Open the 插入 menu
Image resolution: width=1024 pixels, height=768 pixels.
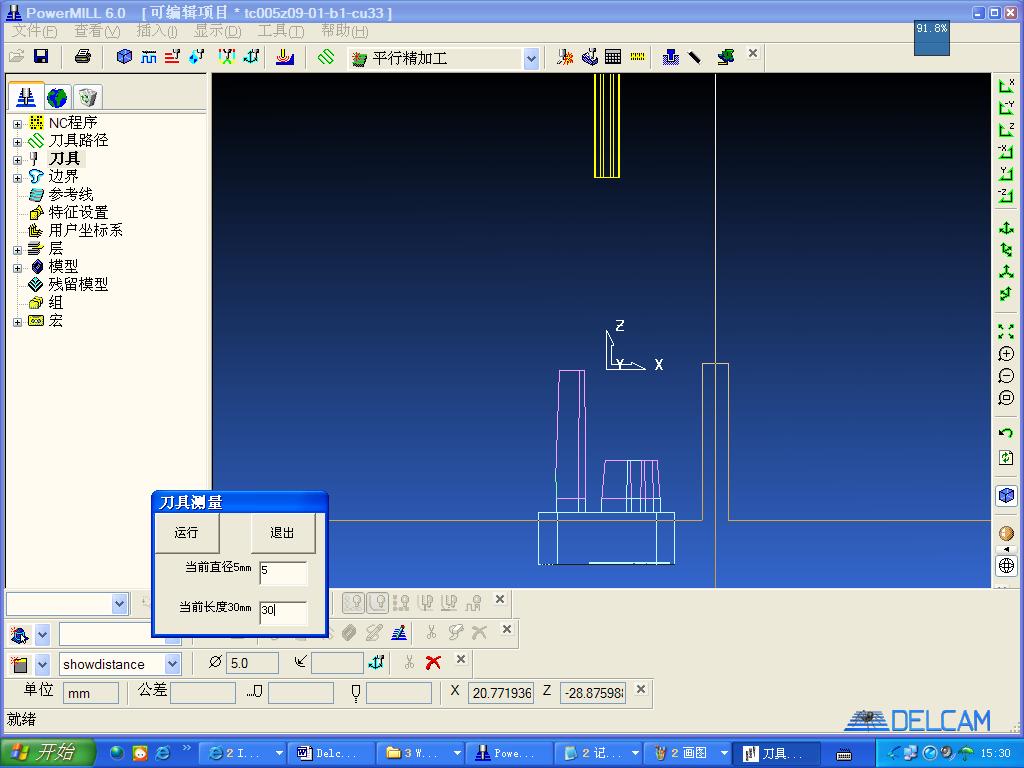157,31
